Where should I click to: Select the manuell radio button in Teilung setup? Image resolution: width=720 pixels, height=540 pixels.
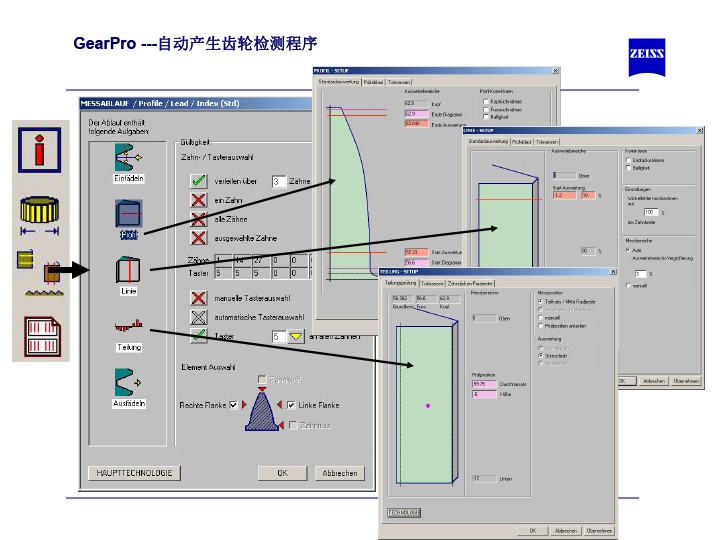pyautogui.click(x=541, y=318)
